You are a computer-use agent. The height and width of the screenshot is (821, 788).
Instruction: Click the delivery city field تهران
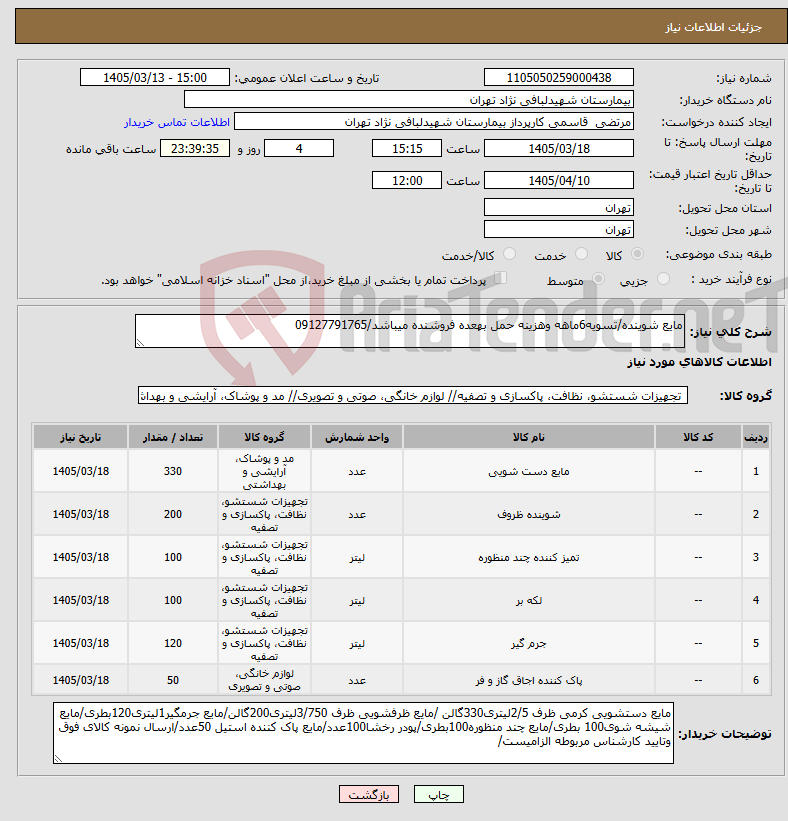click(559, 230)
